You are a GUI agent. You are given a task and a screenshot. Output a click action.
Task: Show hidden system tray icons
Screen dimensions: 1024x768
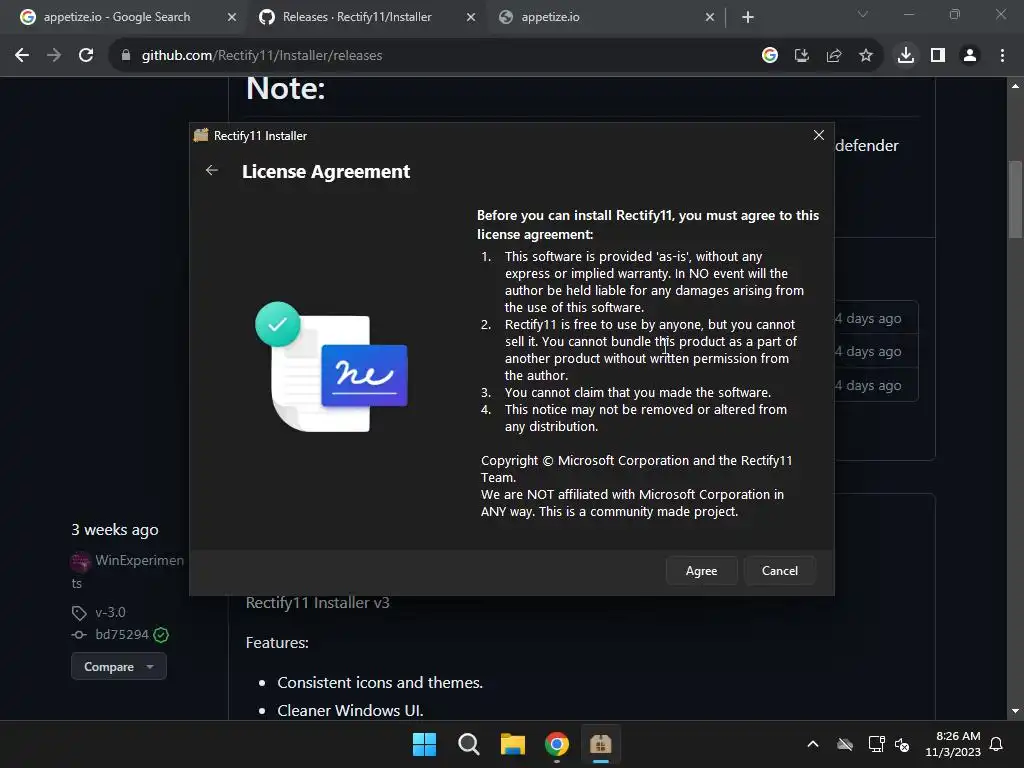[x=813, y=744]
